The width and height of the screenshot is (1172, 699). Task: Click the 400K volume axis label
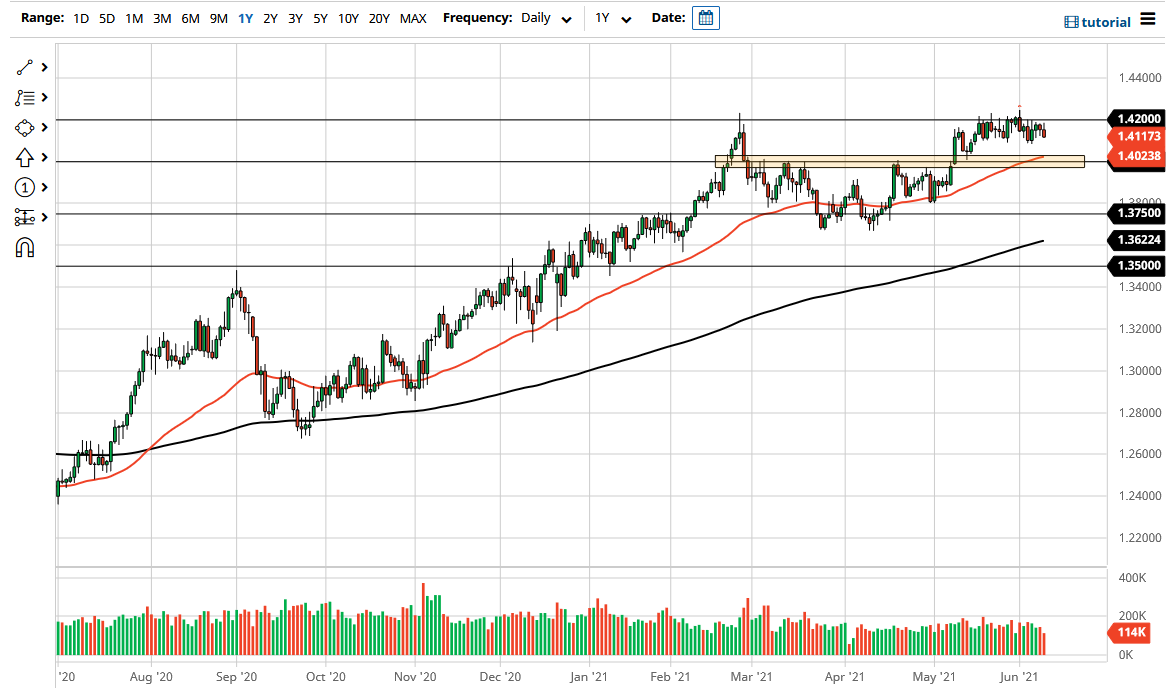pos(1132,578)
